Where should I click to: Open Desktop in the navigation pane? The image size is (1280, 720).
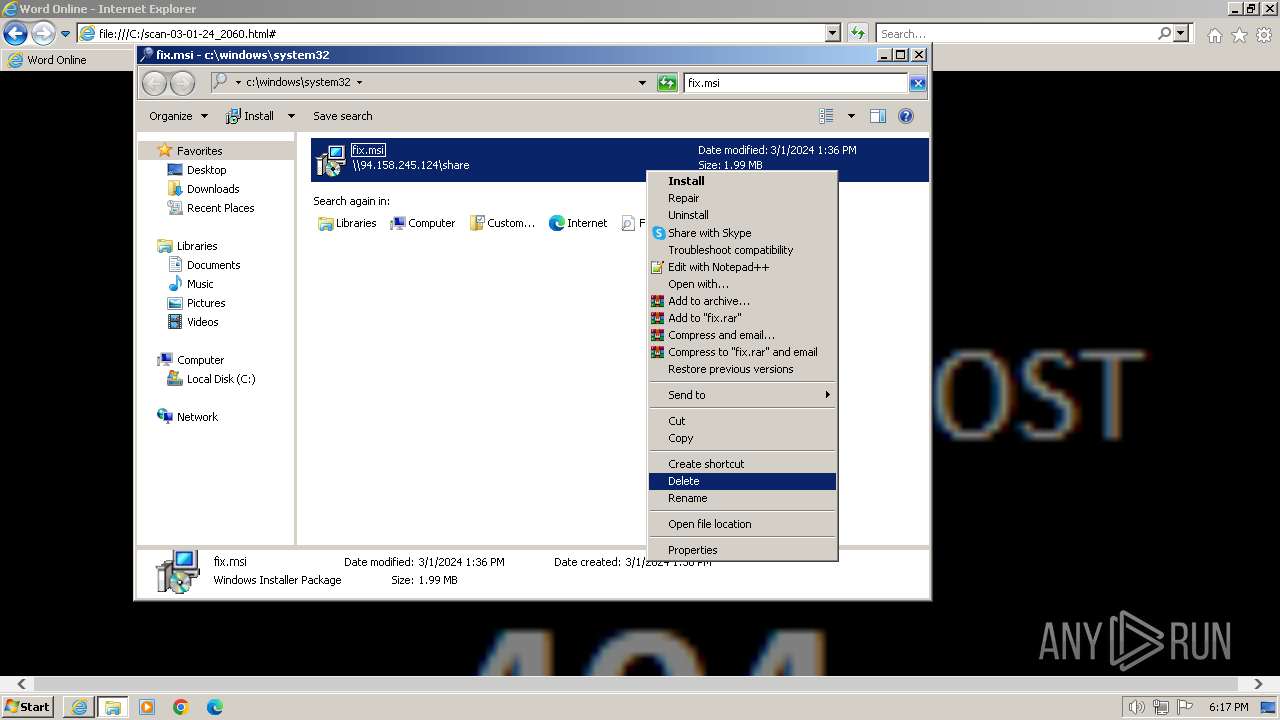206,170
